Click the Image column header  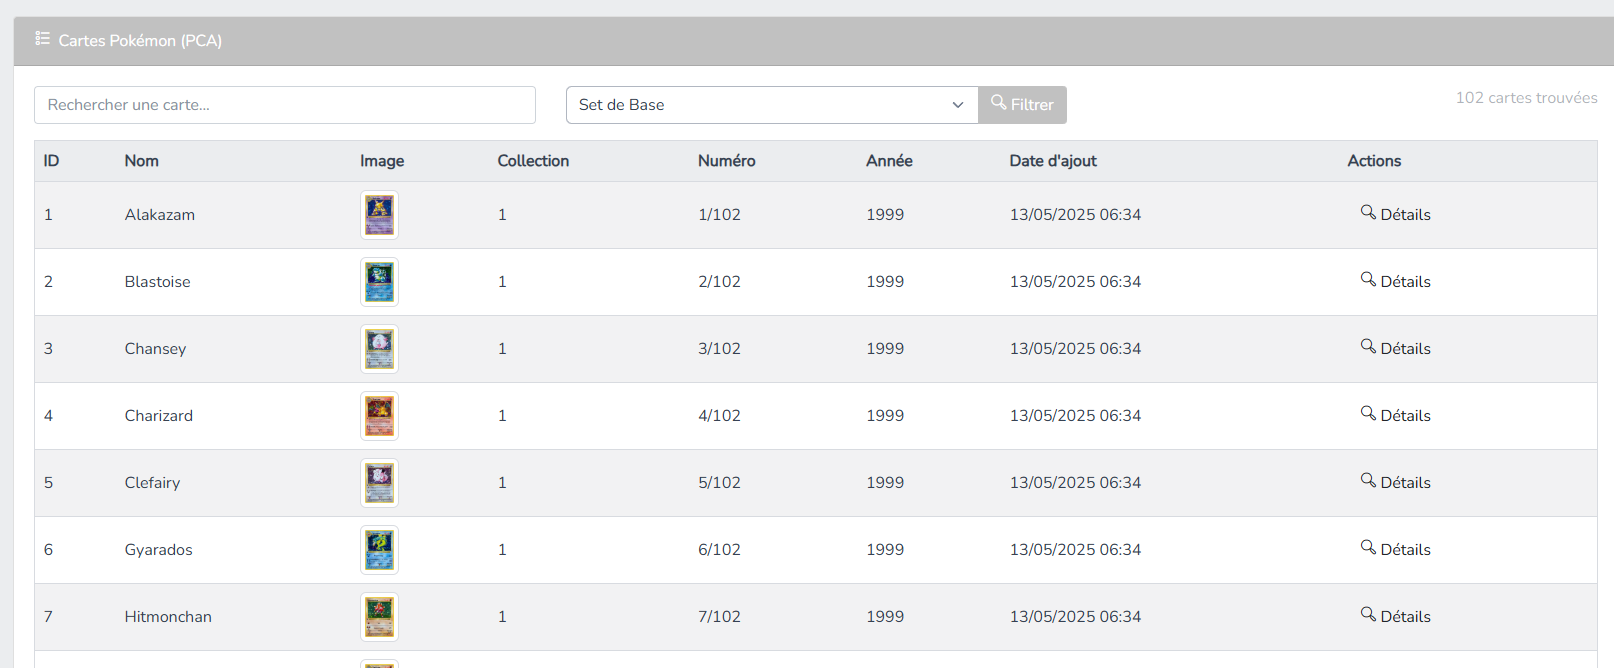click(x=382, y=161)
